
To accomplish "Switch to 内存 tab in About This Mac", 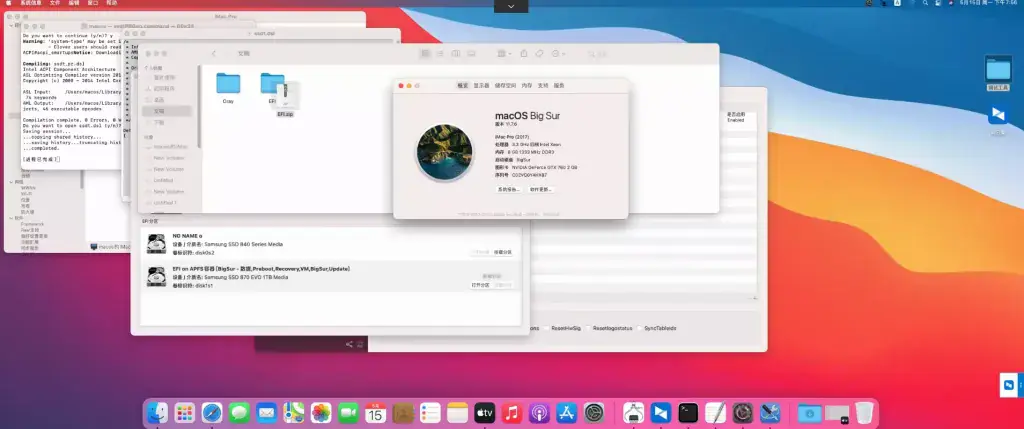I will [x=527, y=86].
